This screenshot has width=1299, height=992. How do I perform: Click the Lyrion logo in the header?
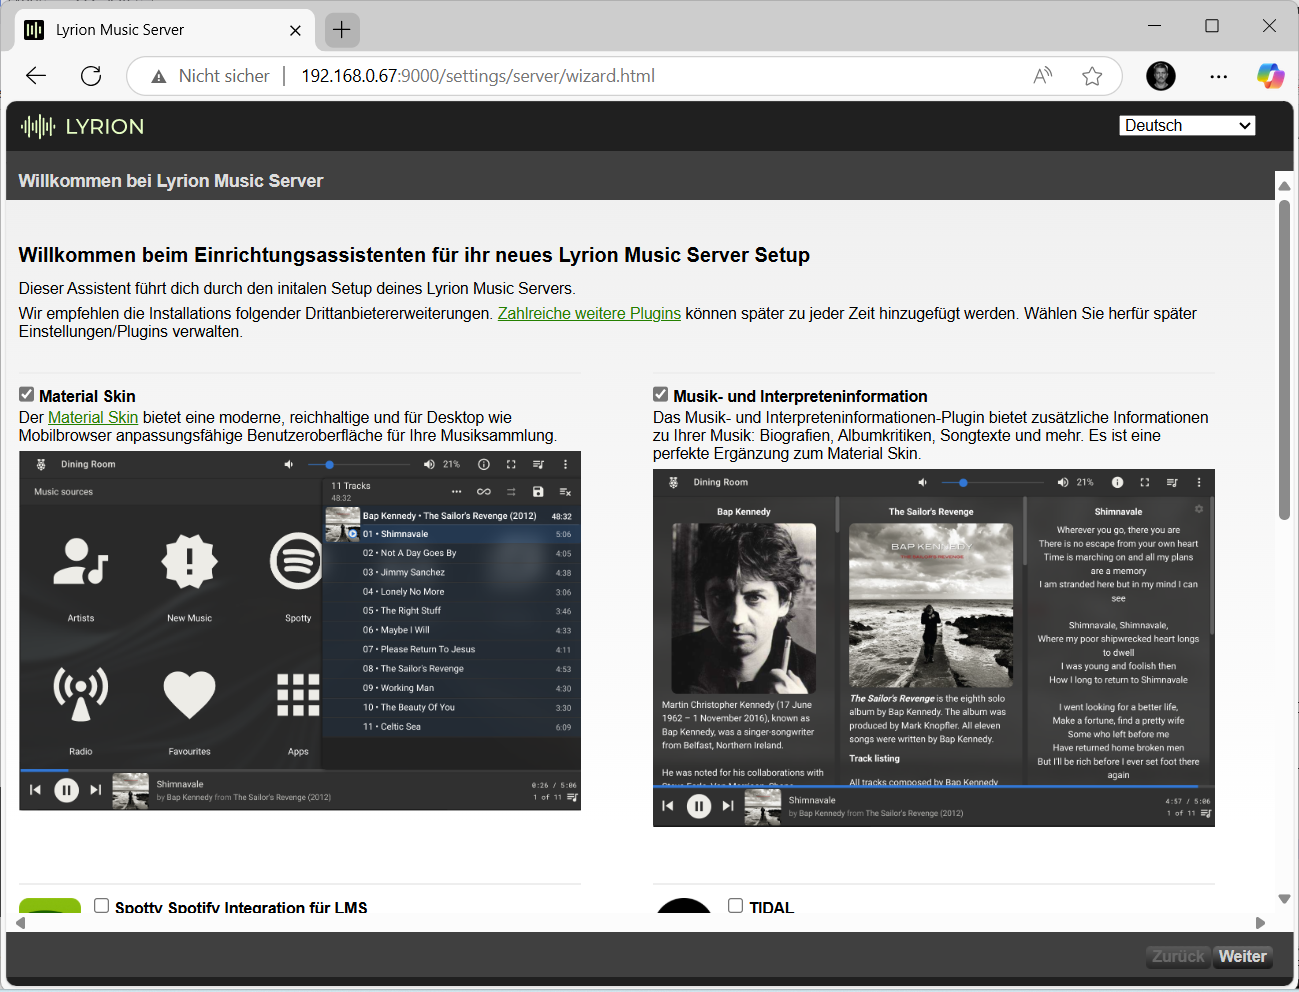click(82, 126)
